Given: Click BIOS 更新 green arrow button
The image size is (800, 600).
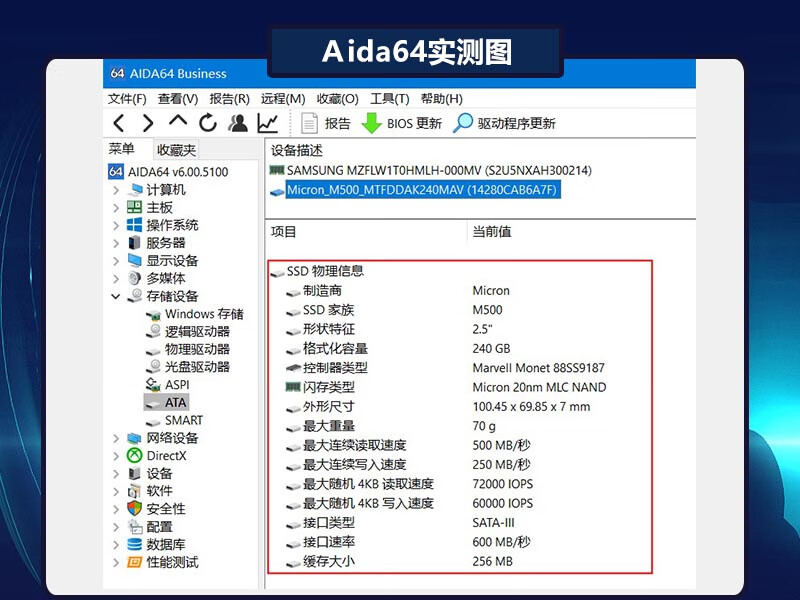Looking at the screenshot, I should (x=401, y=123).
